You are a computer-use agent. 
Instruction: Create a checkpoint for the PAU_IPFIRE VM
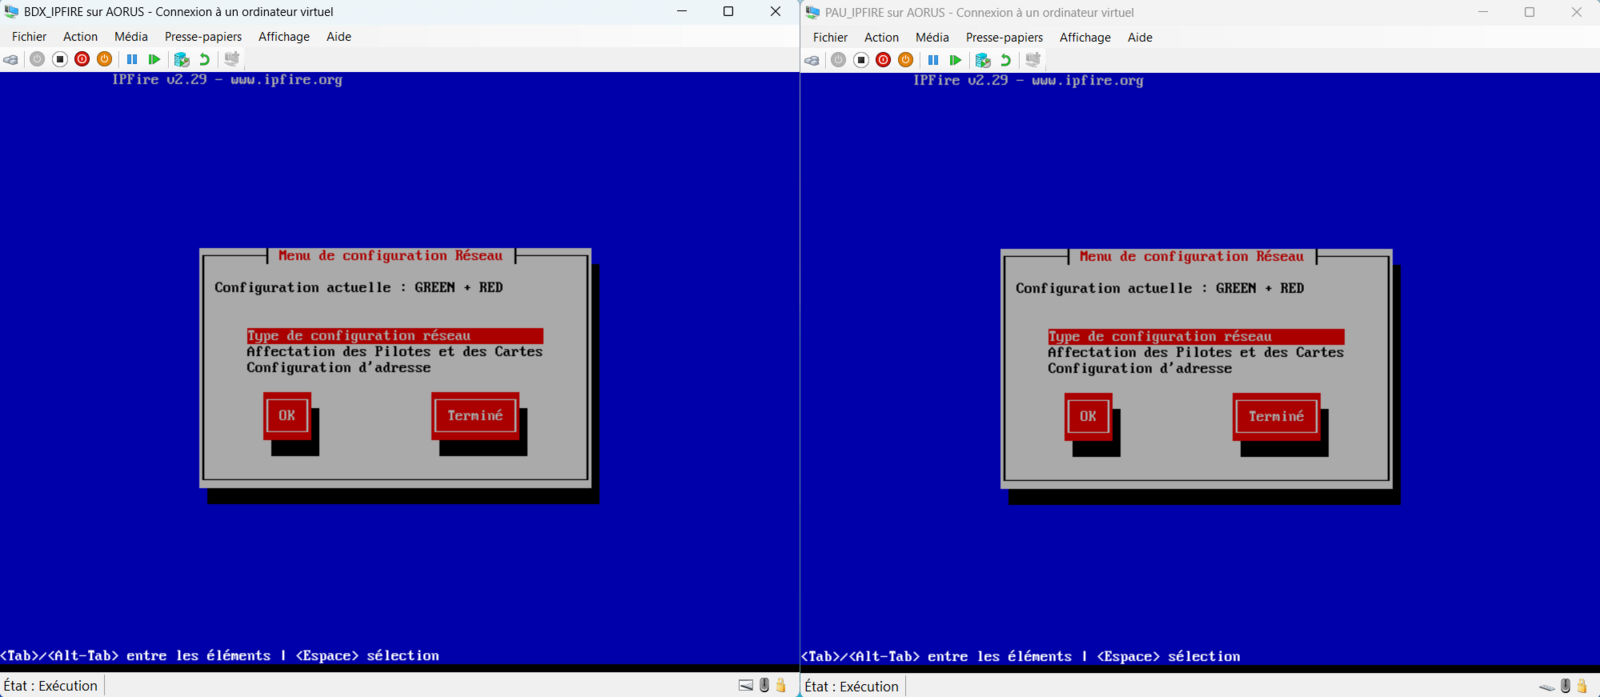(x=982, y=61)
